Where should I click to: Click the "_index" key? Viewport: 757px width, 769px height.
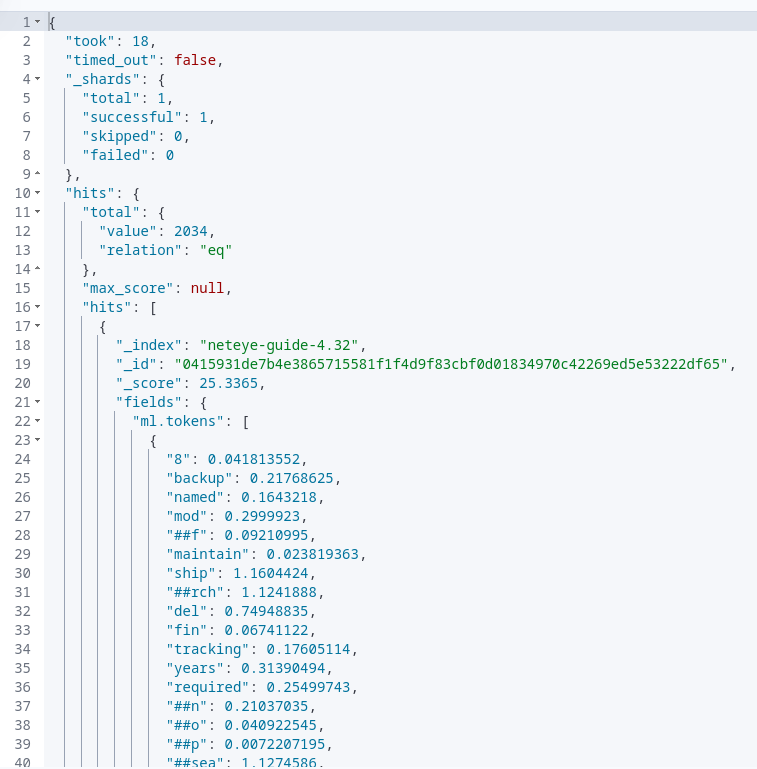pyautogui.click(x=149, y=345)
